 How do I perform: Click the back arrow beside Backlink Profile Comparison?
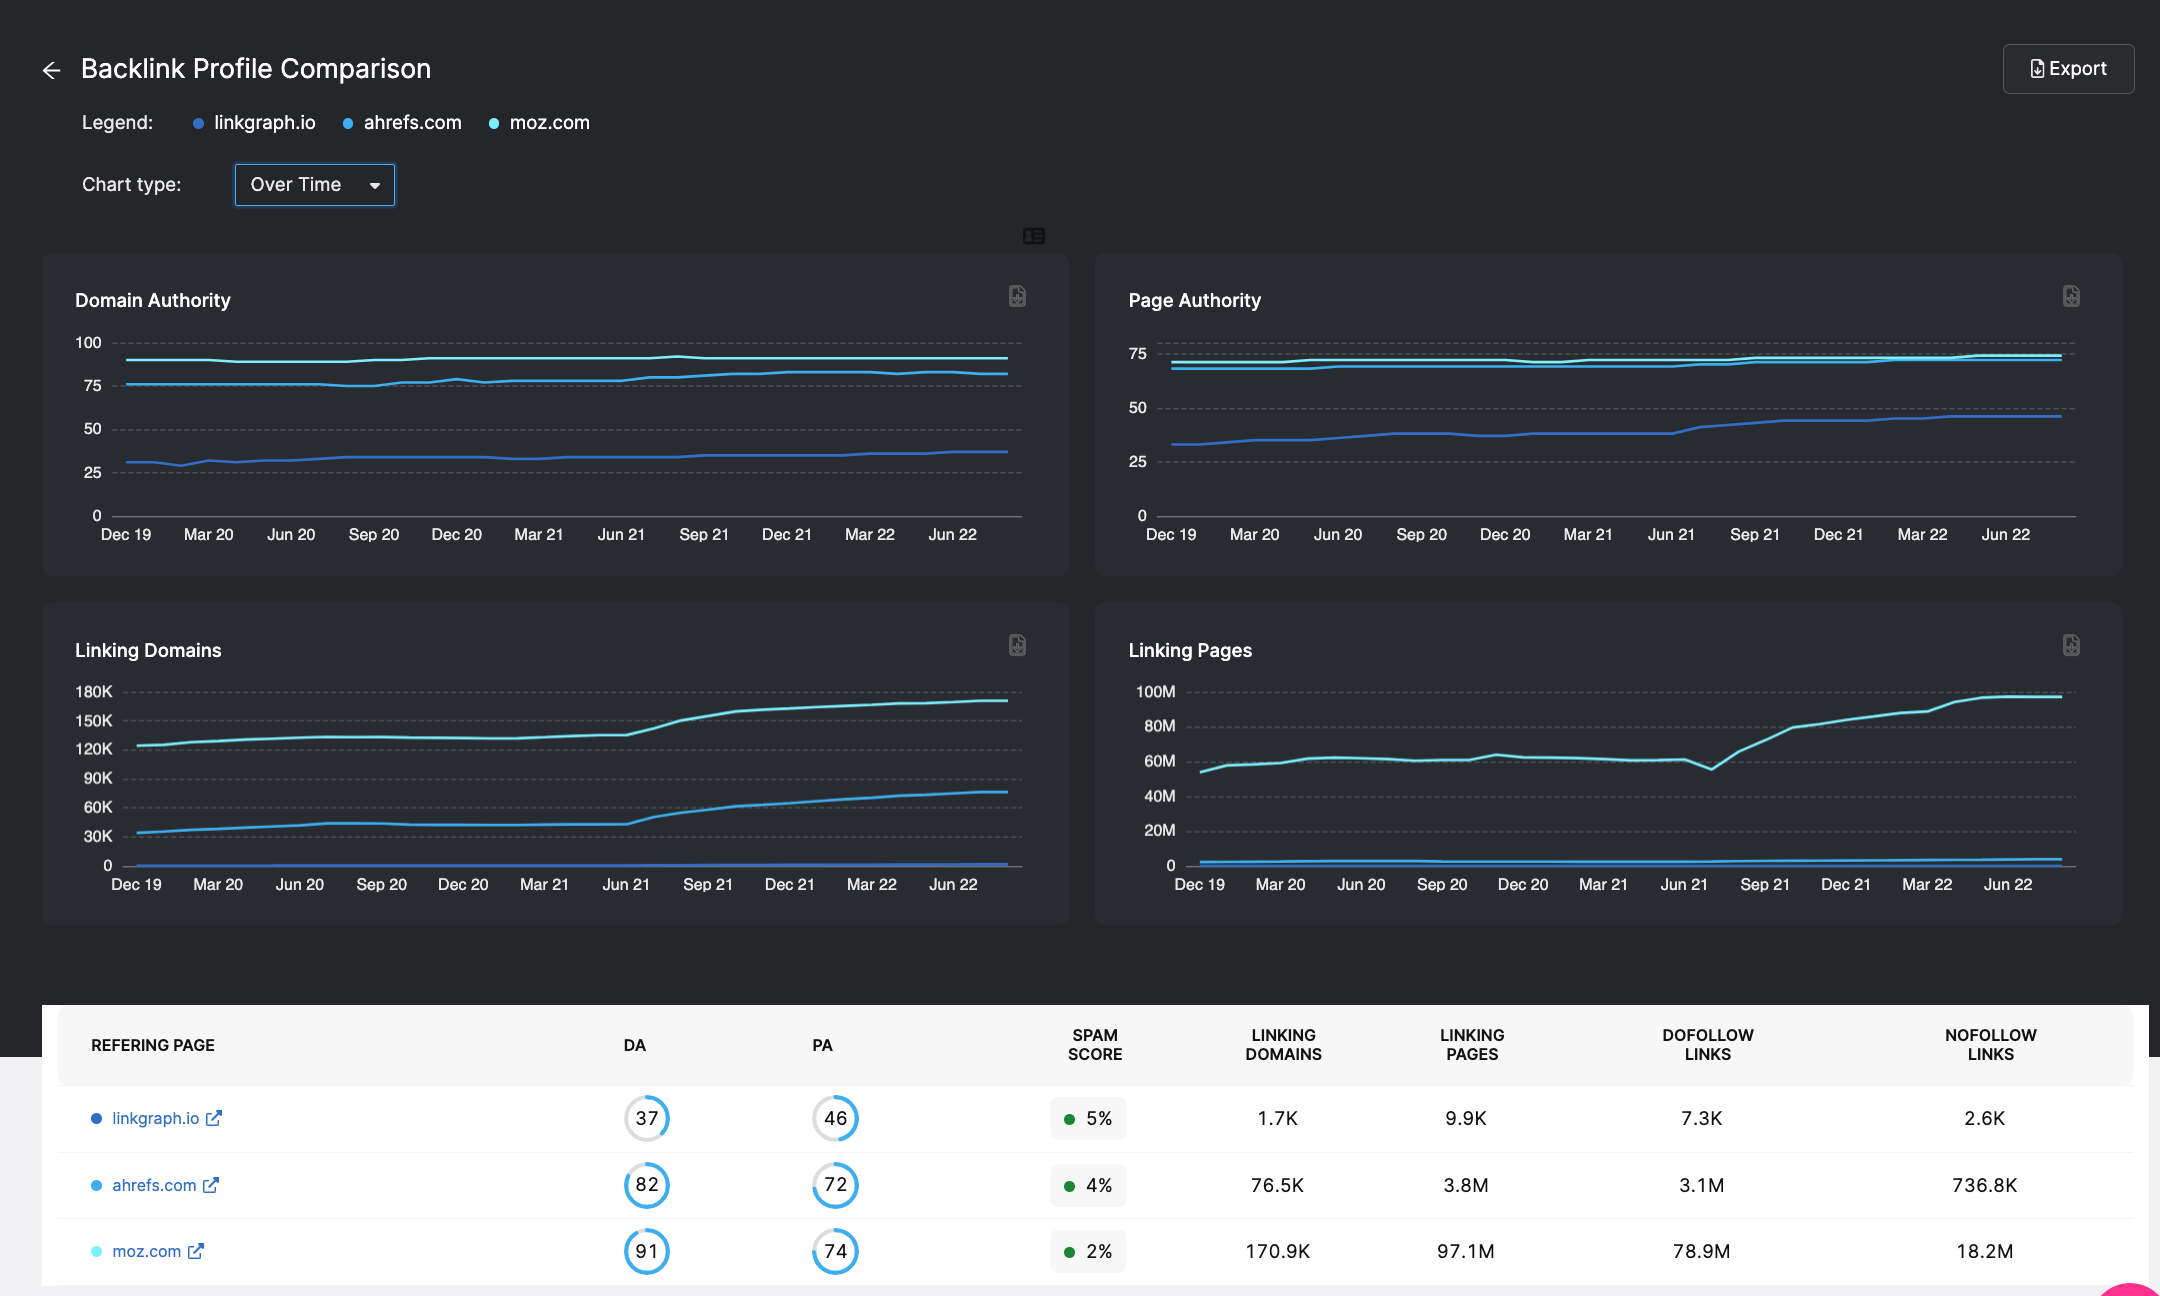tap(51, 70)
